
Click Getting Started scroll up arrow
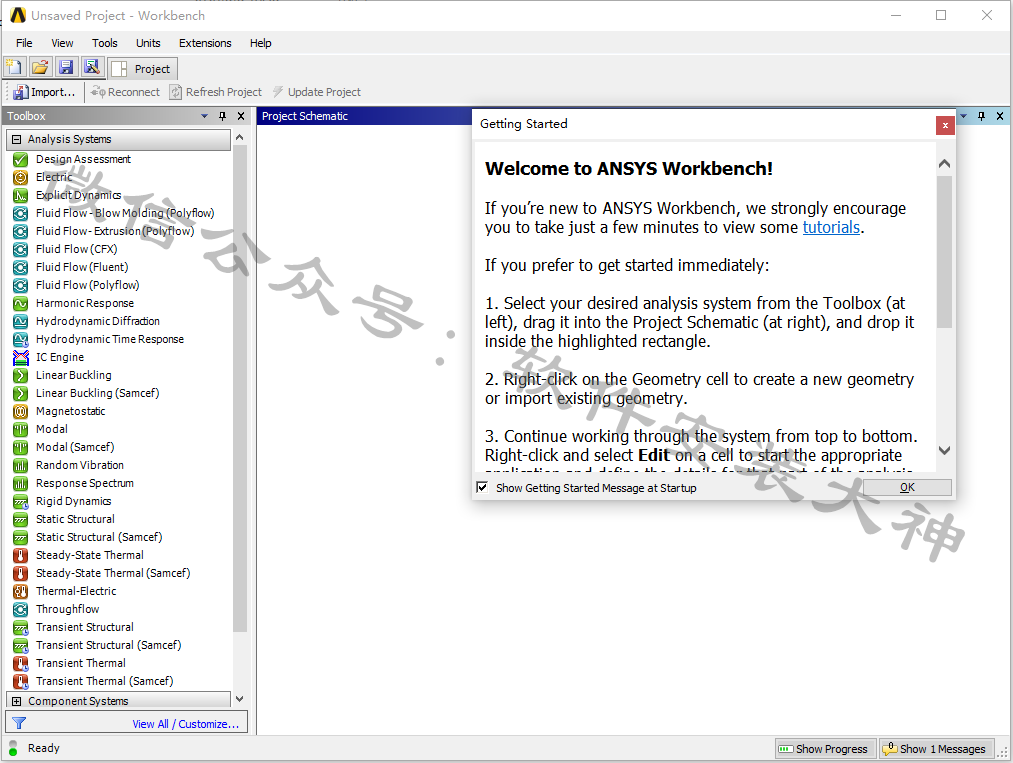coord(944,164)
